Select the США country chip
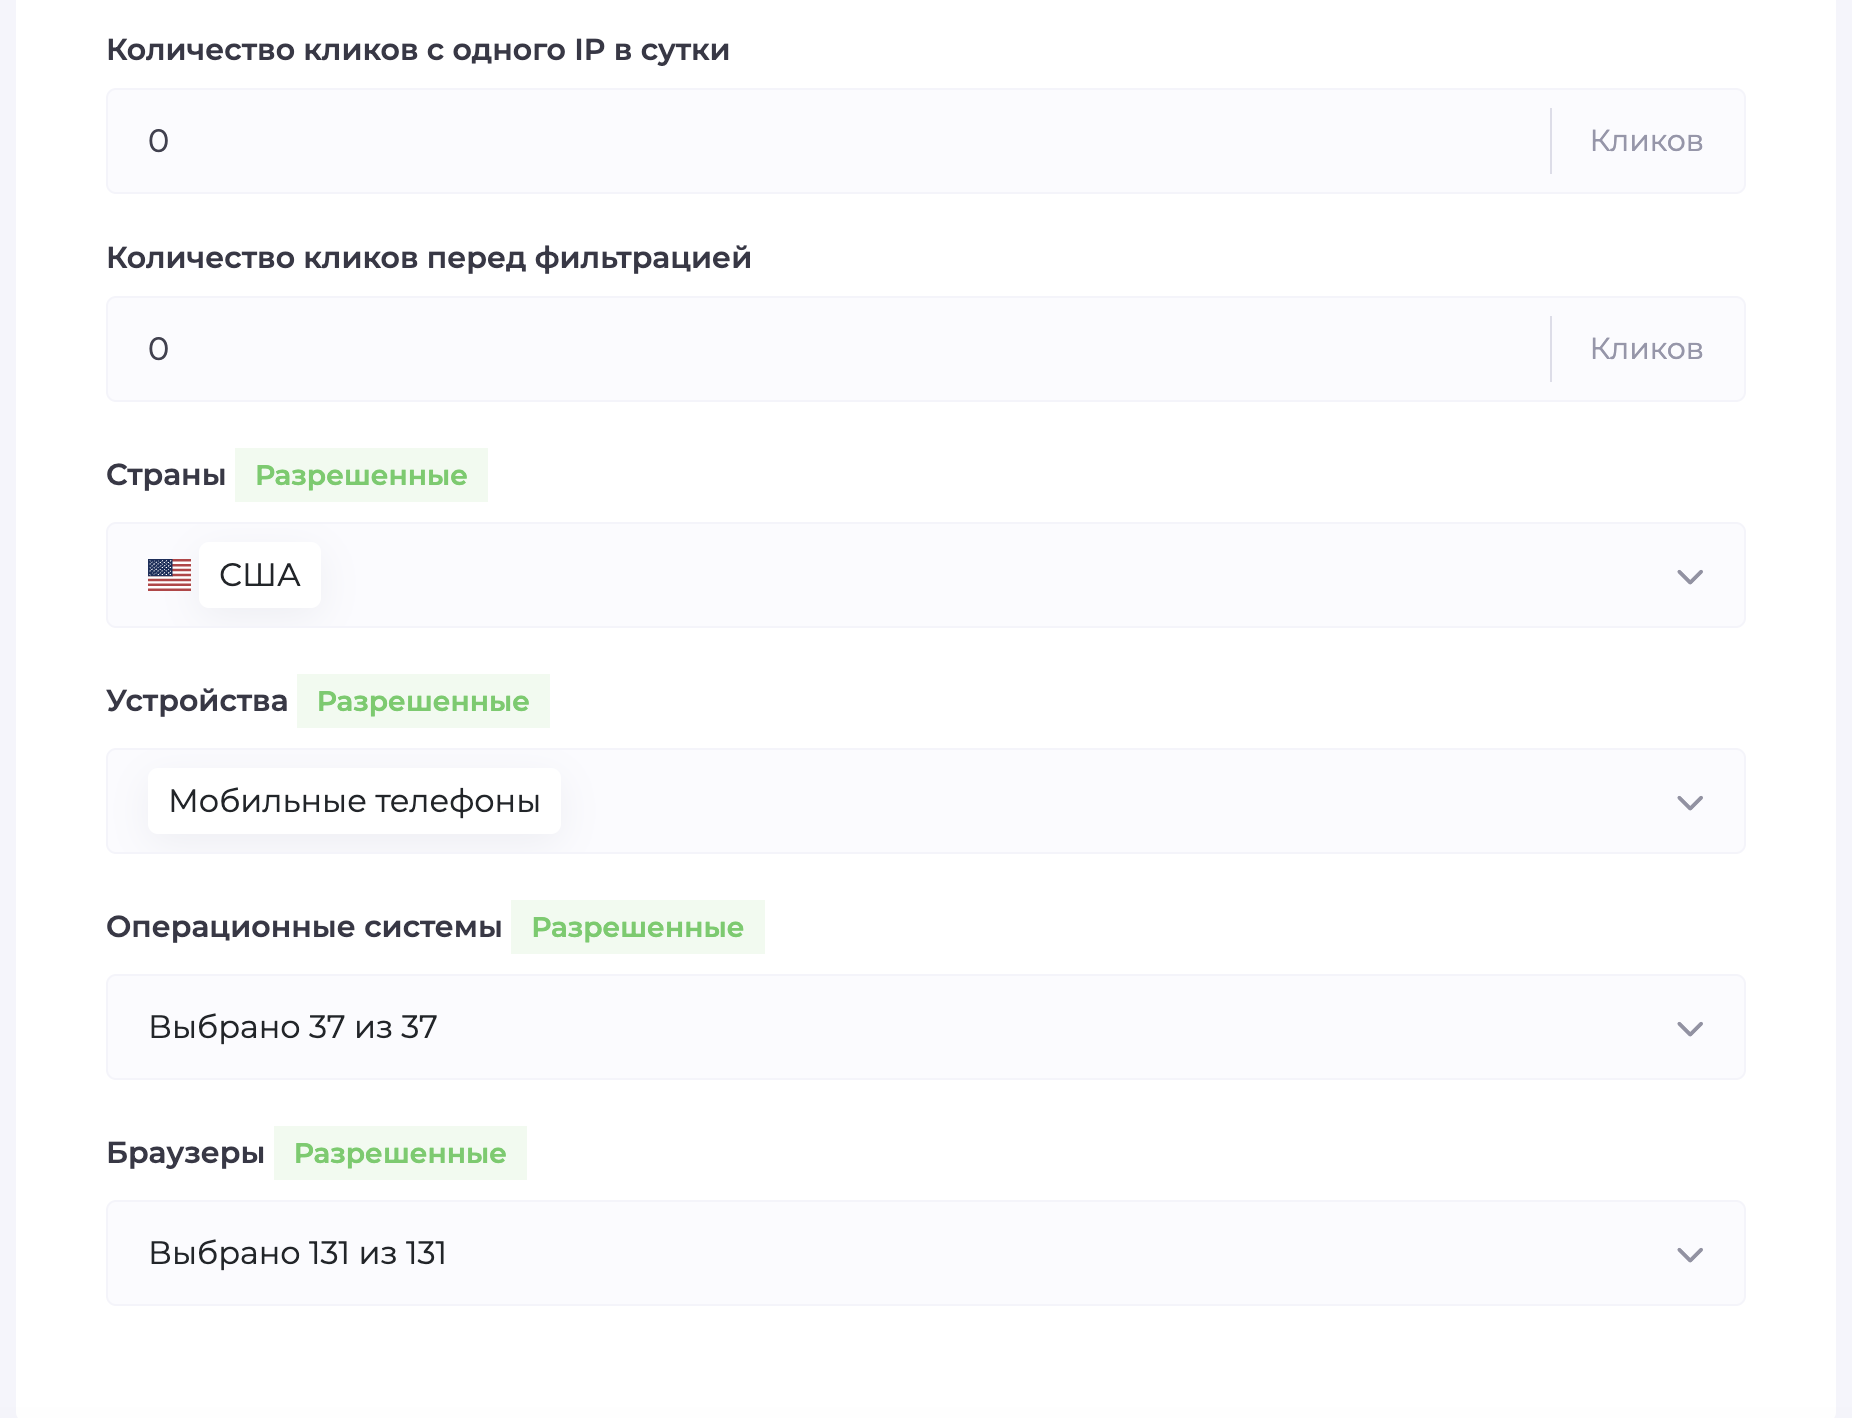Image resolution: width=1852 pixels, height=1418 pixels. coord(259,575)
